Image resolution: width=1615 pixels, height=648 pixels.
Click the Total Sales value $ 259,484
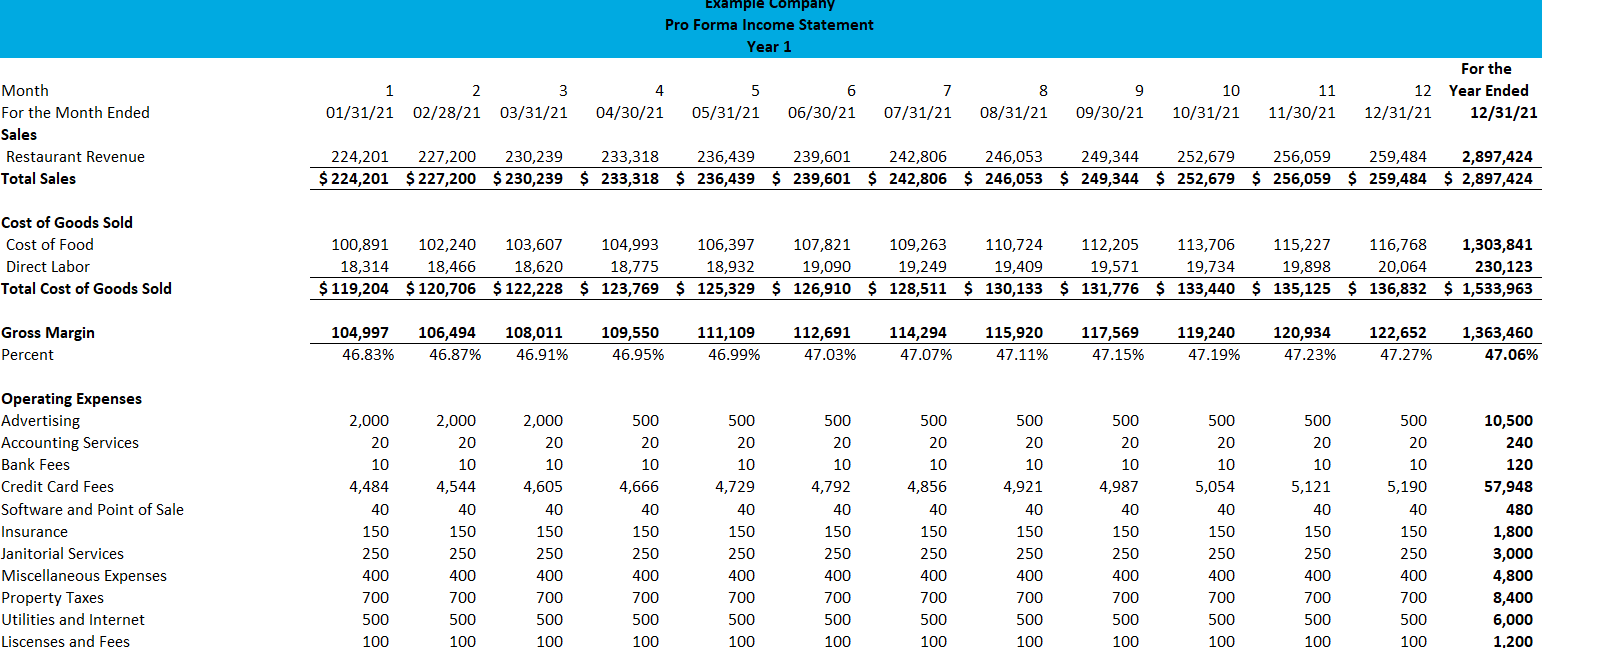tap(1388, 179)
